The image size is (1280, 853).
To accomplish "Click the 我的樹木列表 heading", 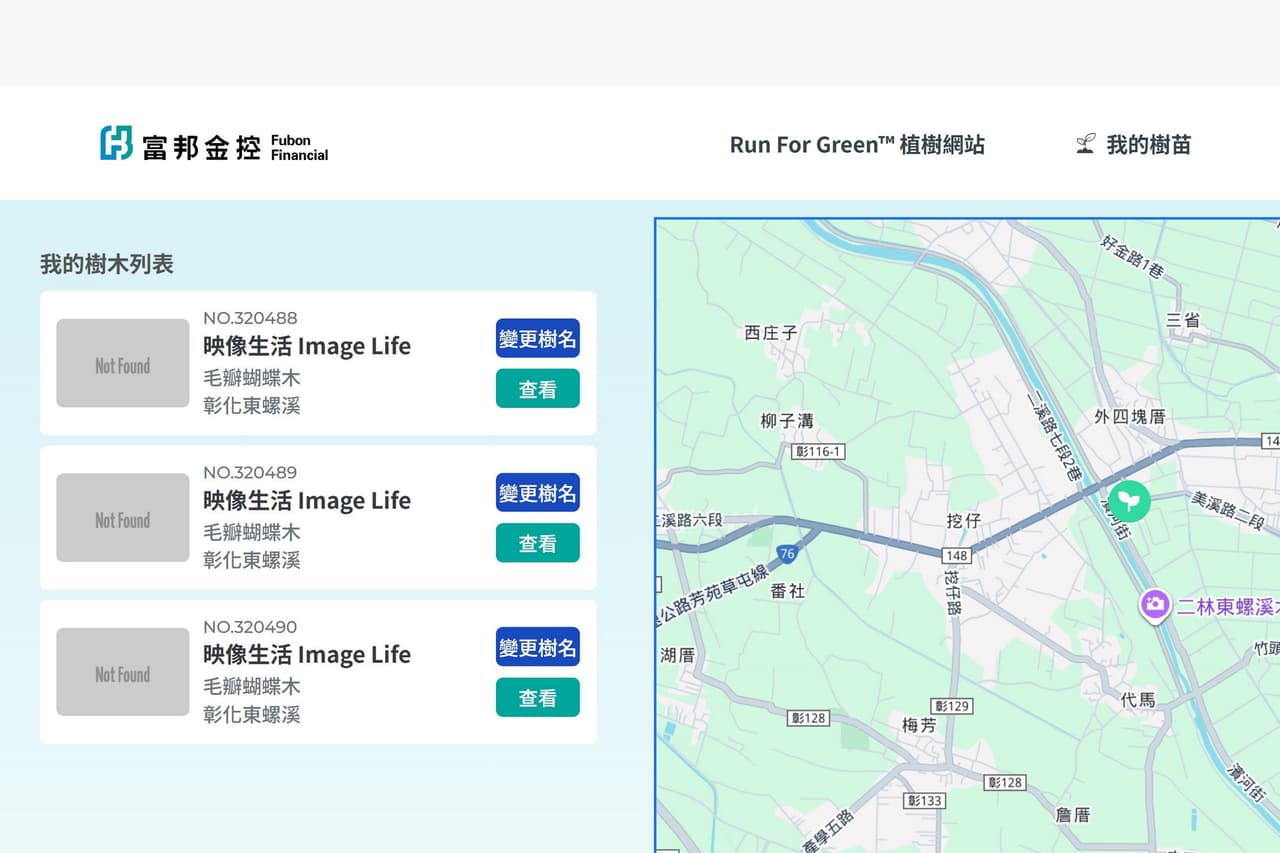I will (107, 264).
